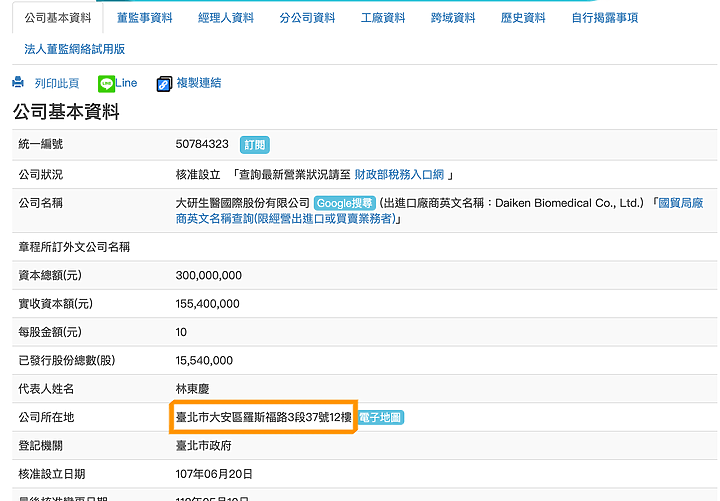Viewport: 720px width, 501px height.
Task: Click the 列印此頁 link
Action: pos(57,83)
